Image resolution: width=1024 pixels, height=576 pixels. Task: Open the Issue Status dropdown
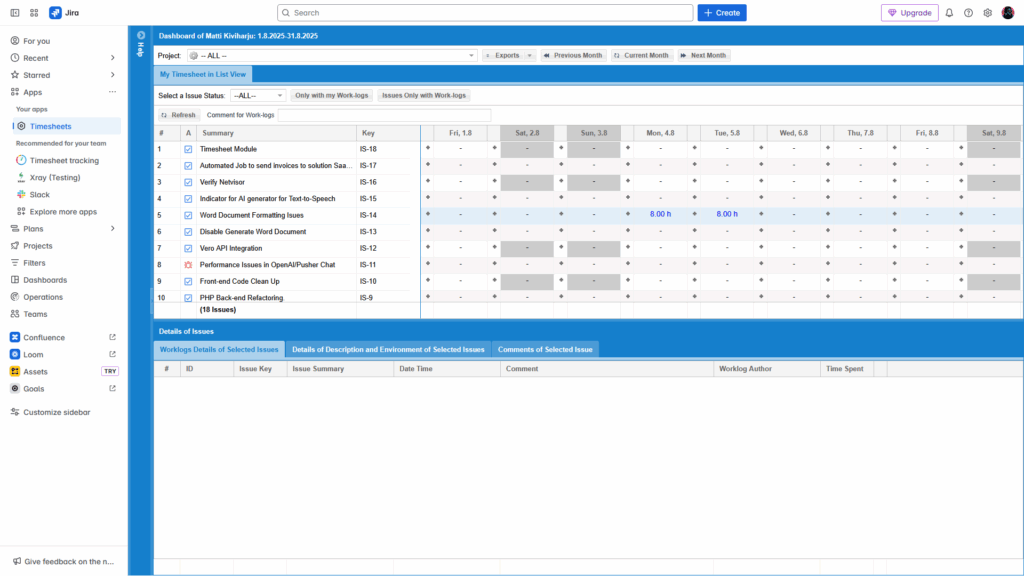pyautogui.click(x=257, y=95)
